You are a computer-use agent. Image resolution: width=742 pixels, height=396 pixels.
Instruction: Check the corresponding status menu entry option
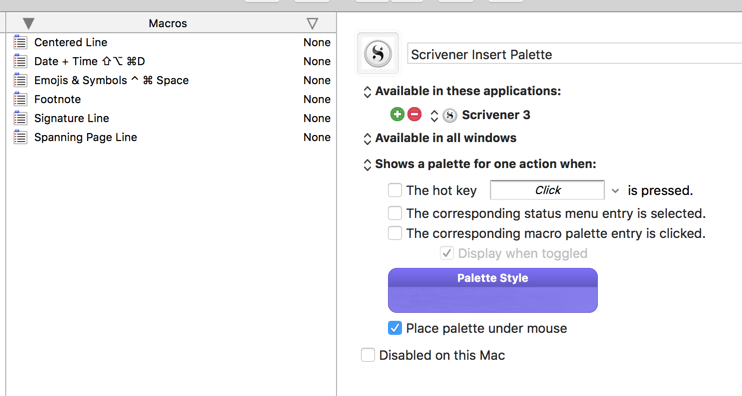[395, 213]
